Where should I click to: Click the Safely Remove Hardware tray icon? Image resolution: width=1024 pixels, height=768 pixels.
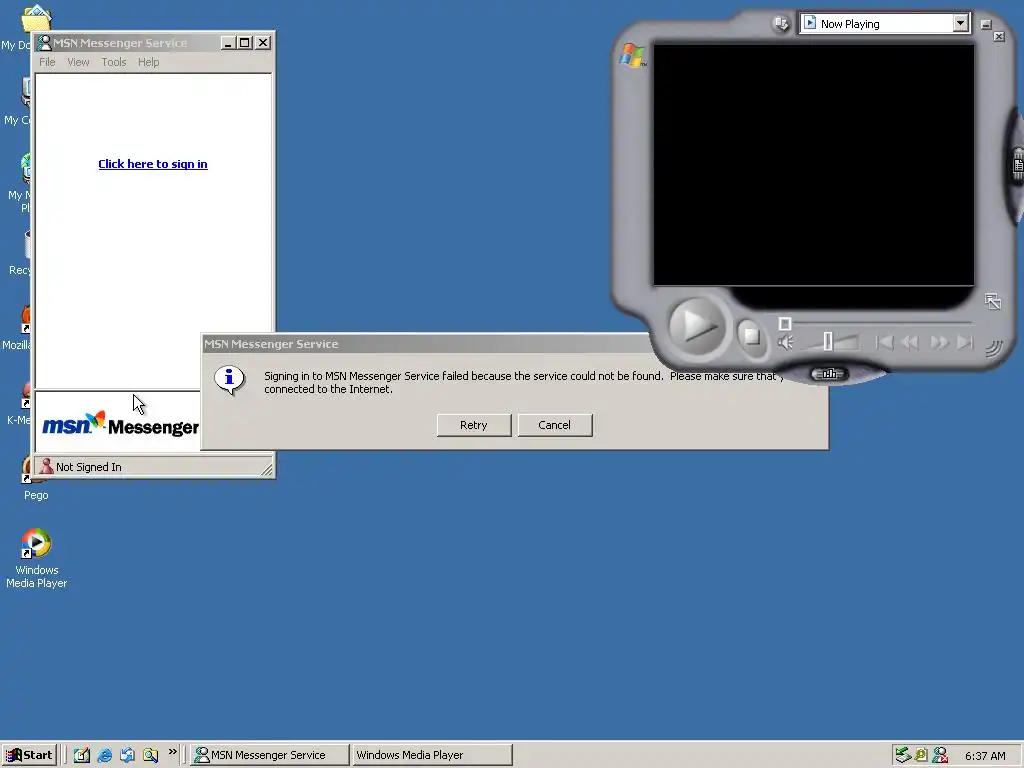click(x=903, y=755)
